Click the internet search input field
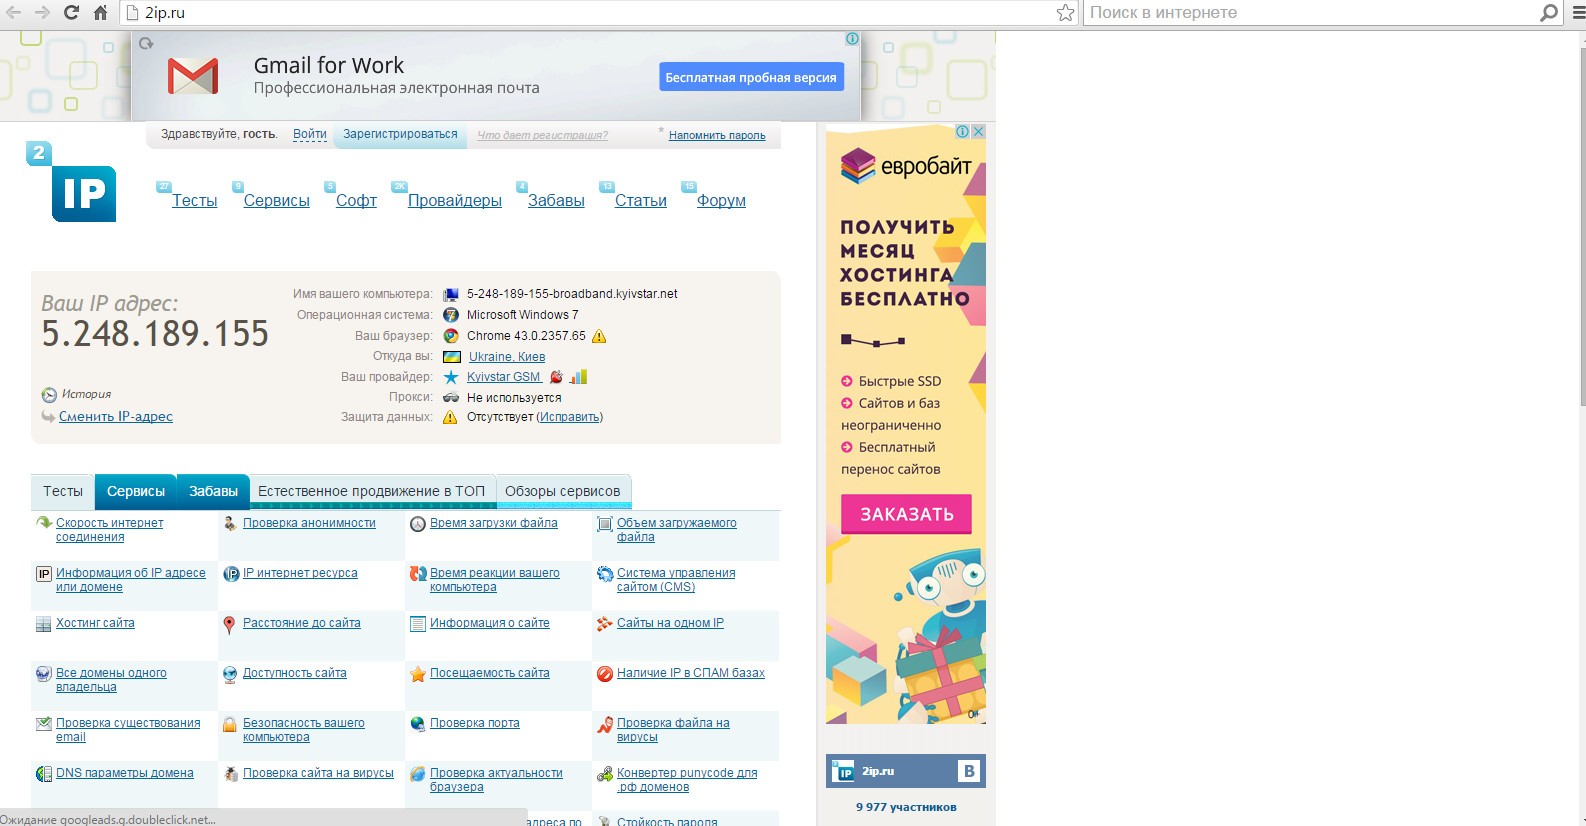The image size is (1586, 826). [x=1312, y=13]
